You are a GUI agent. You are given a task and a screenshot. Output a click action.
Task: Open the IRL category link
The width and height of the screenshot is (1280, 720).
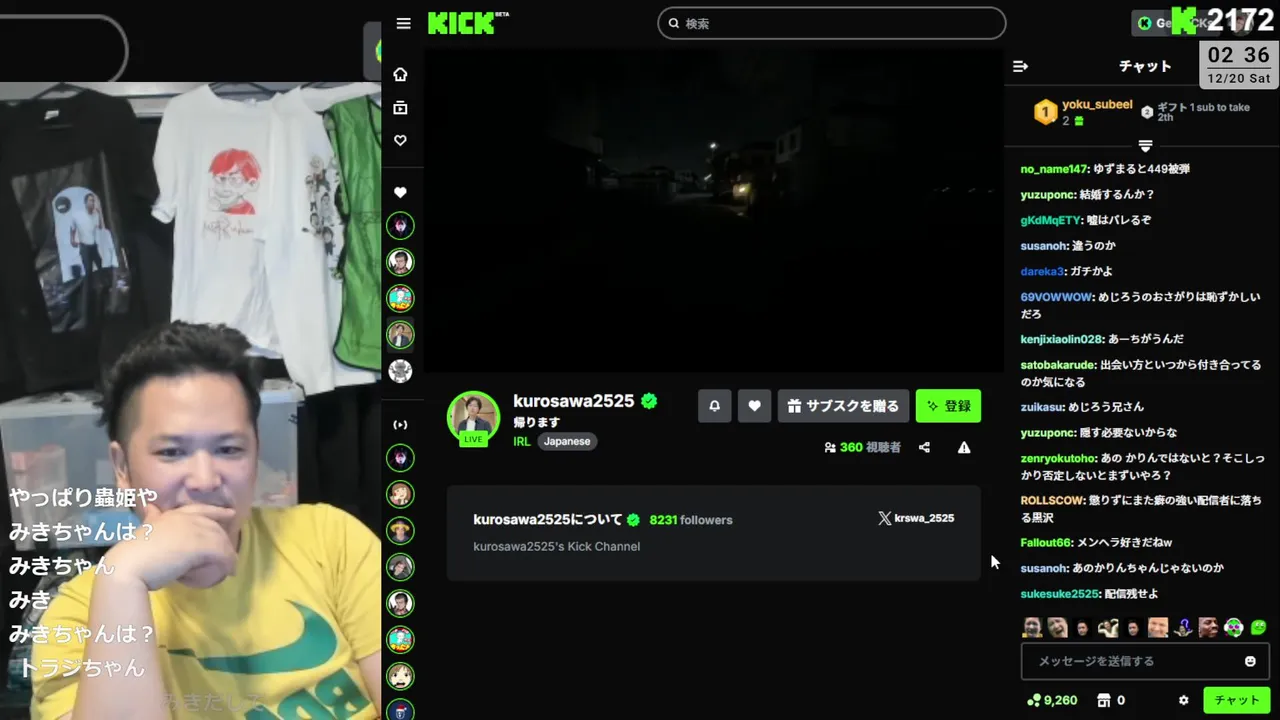522,441
